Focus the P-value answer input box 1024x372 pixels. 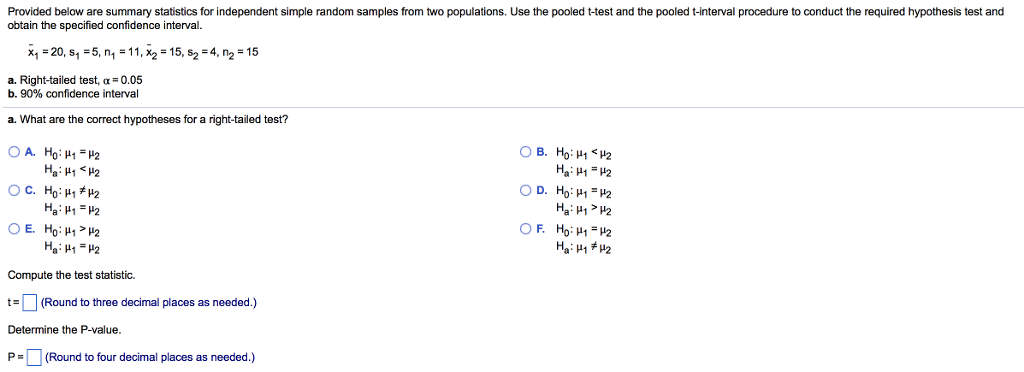click(35, 358)
